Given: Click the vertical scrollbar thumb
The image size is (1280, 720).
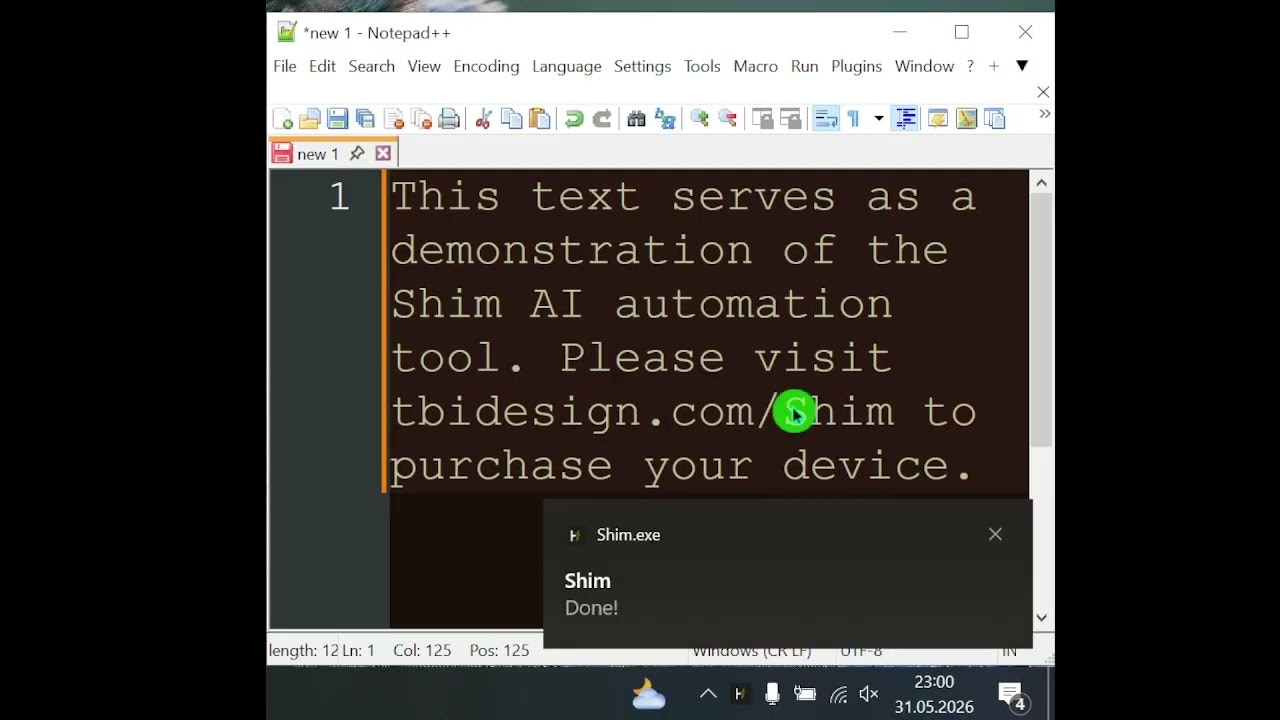Looking at the screenshot, I should (x=1041, y=320).
